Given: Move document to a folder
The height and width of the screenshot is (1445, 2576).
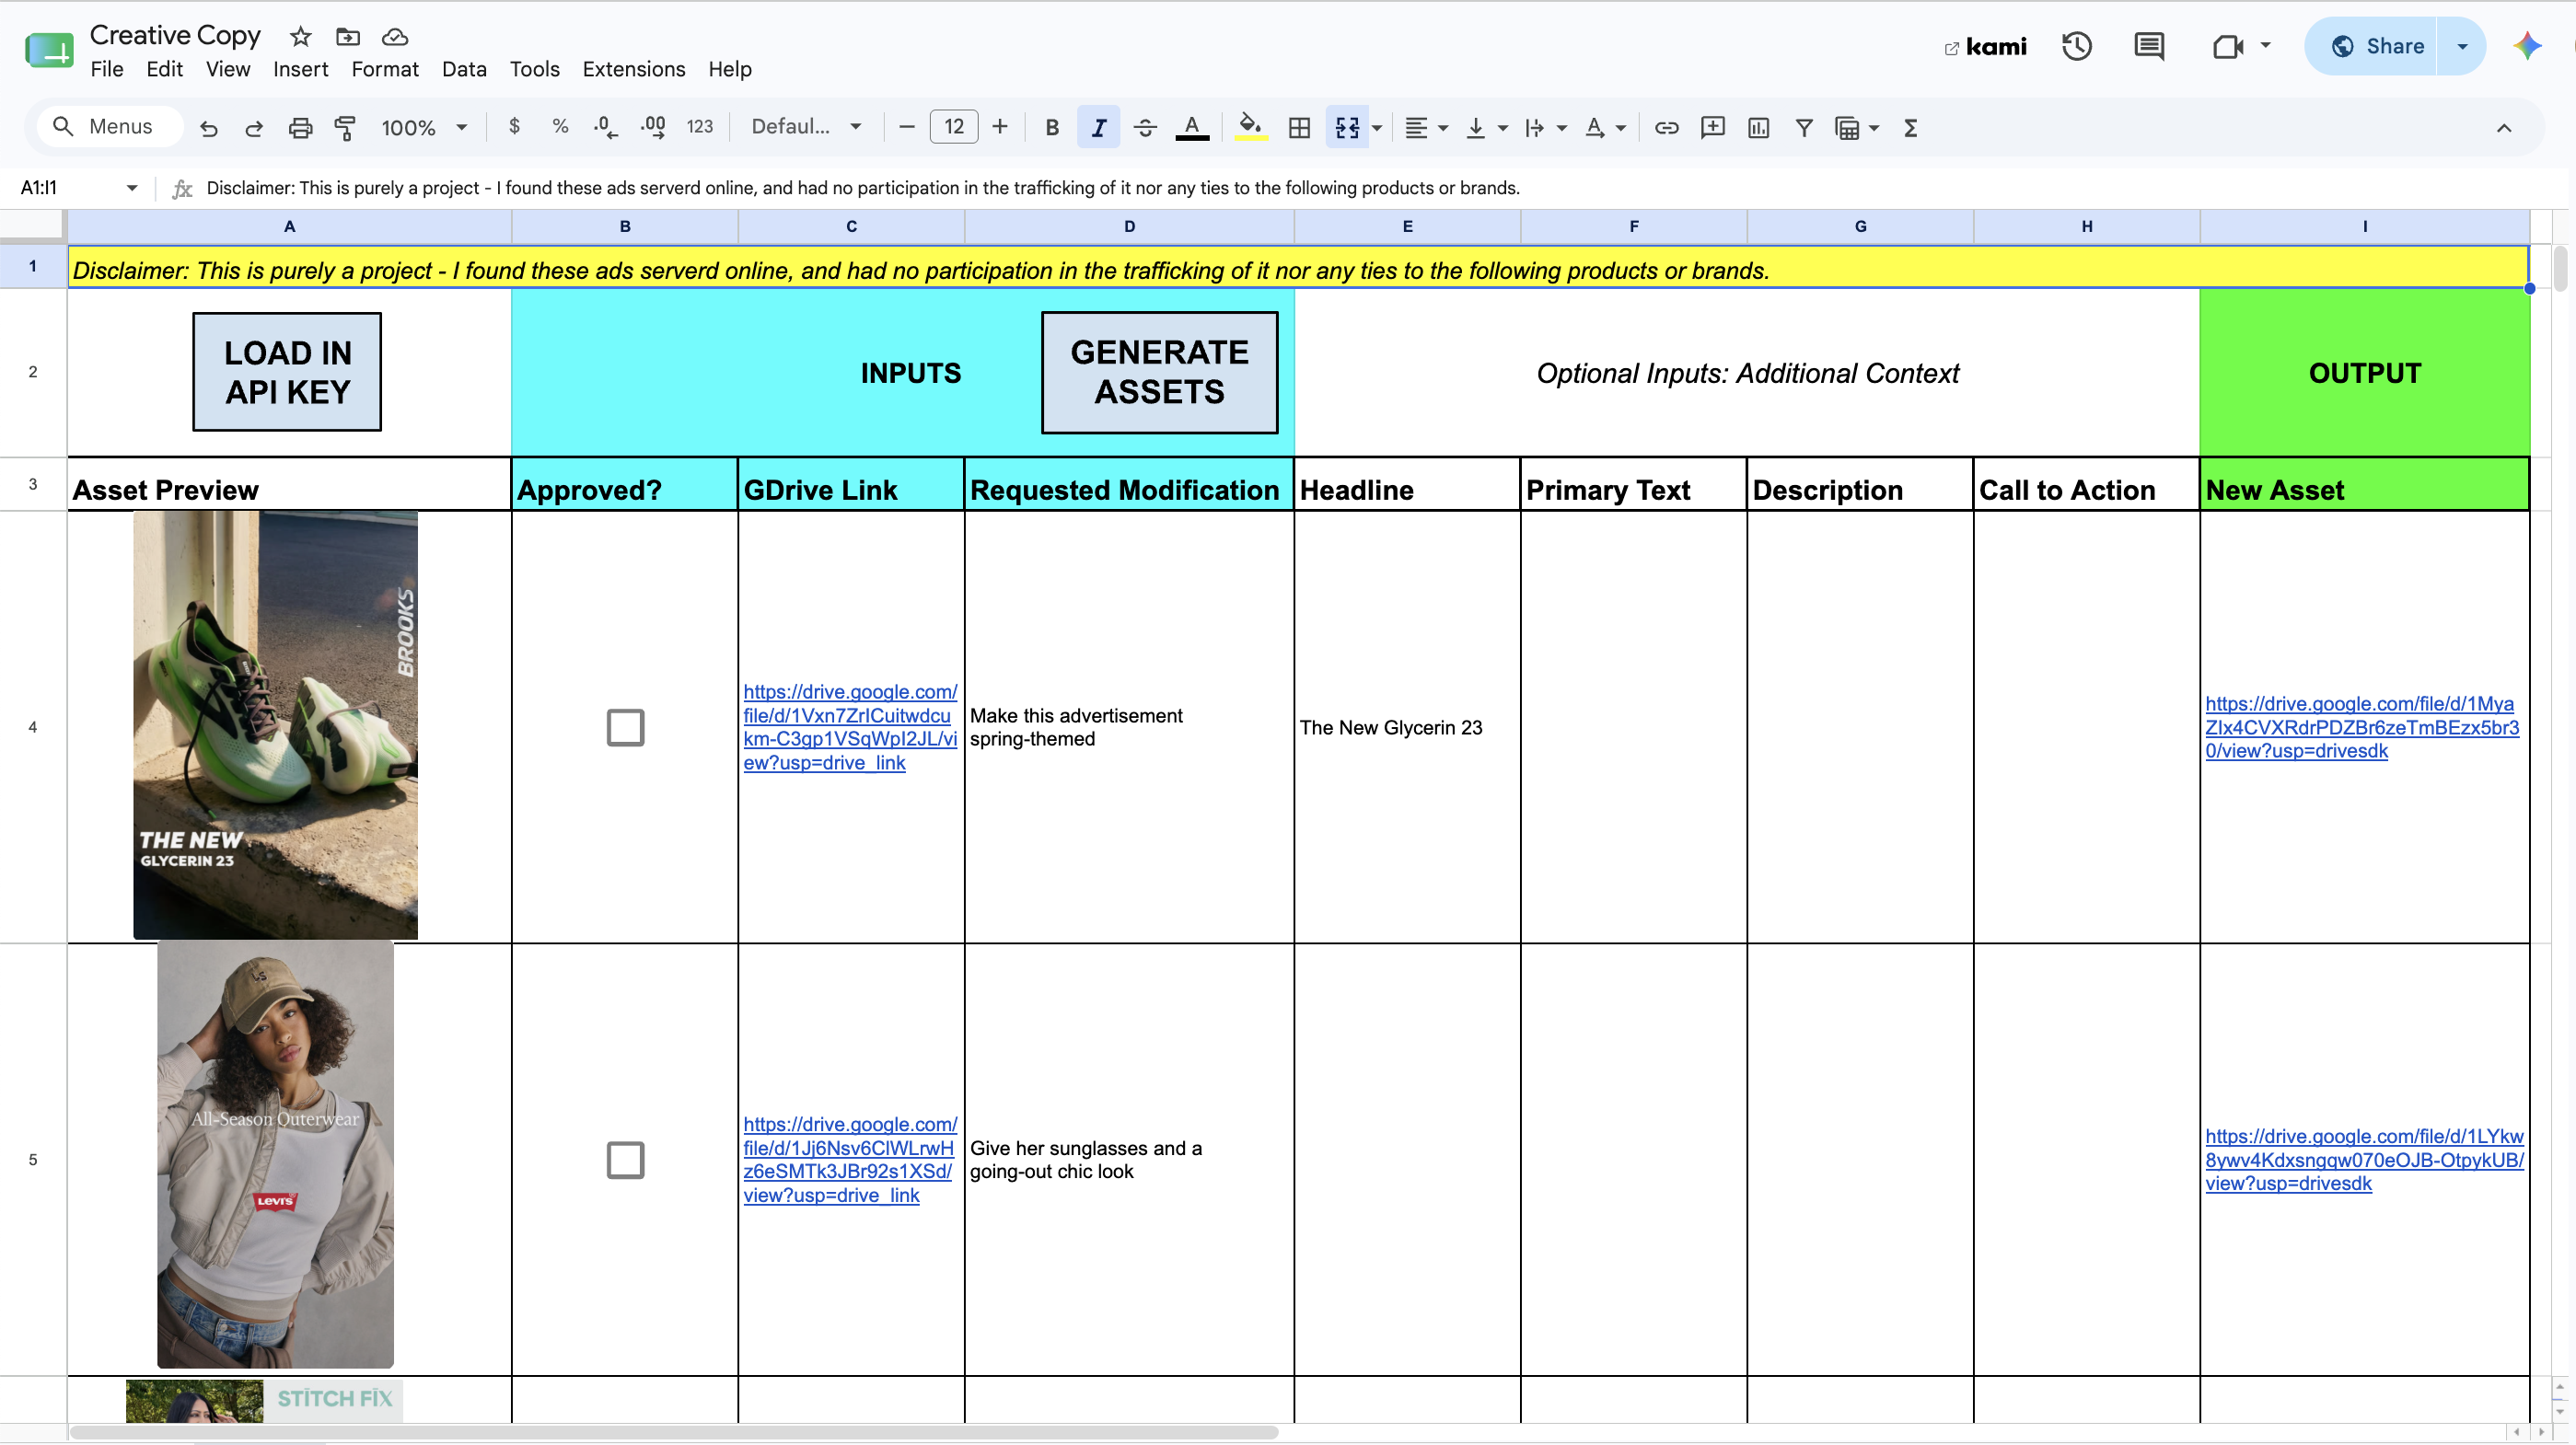Looking at the screenshot, I should tap(348, 37).
